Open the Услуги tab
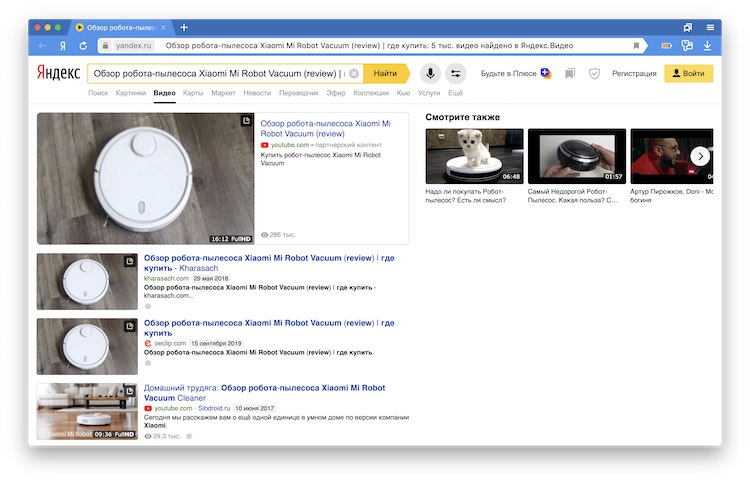The width and height of the screenshot is (750, 483). pyautogui.click(x=429, y=93)
